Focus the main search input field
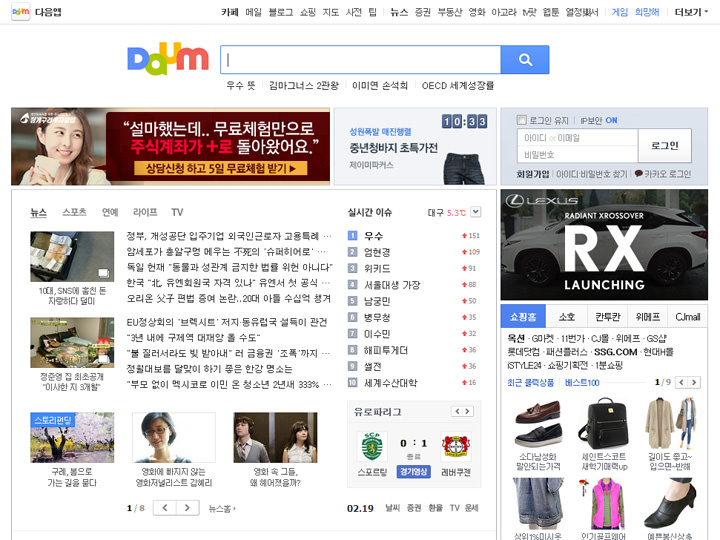Image resolution: width=720 pixels, height=540 pixels. pyautogui.click(x=360, y=60)
